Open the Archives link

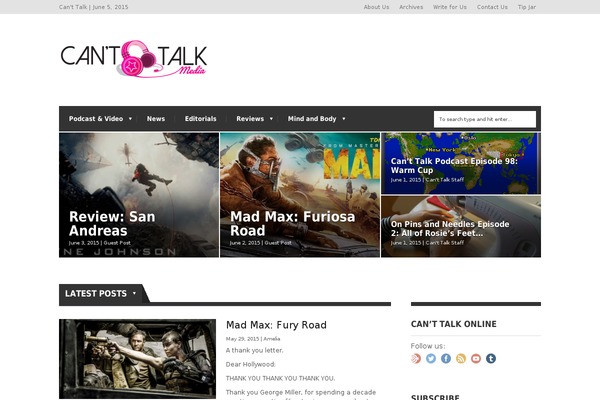[x=411, y=7]
